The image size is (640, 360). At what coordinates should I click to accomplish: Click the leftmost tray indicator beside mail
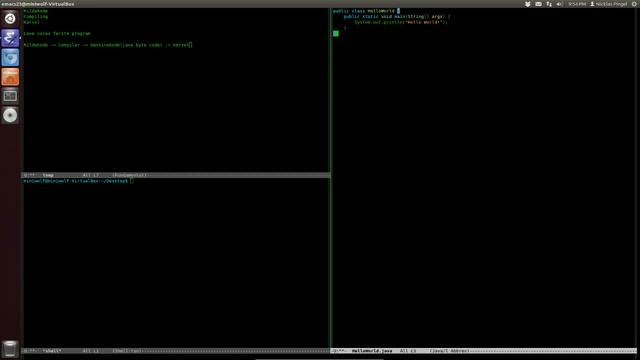528,4
